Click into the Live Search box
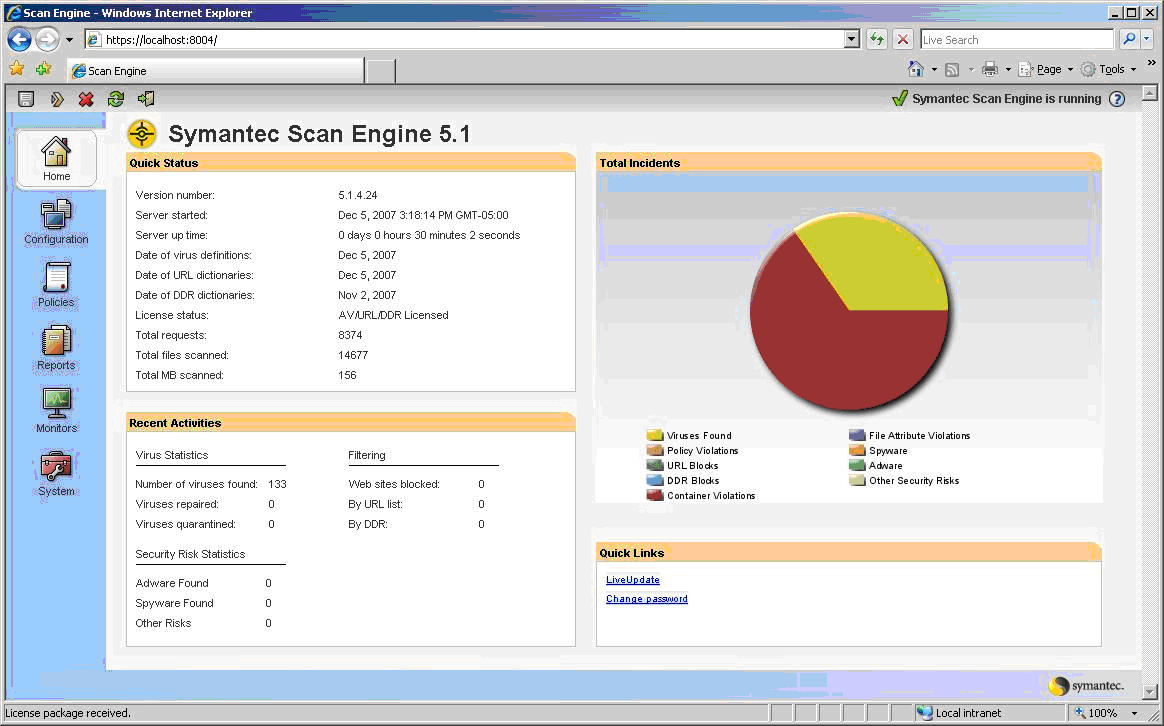The width and height of the screenshot is (1164, 726). pyautogui.click(x=1017, y=39)
